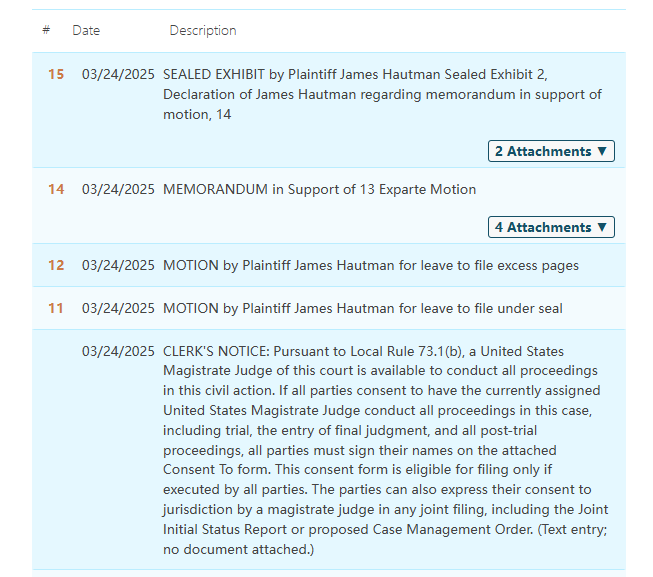Click the date beside entry 15
This screenshot has height=577, width=653.
click(118, 74)
